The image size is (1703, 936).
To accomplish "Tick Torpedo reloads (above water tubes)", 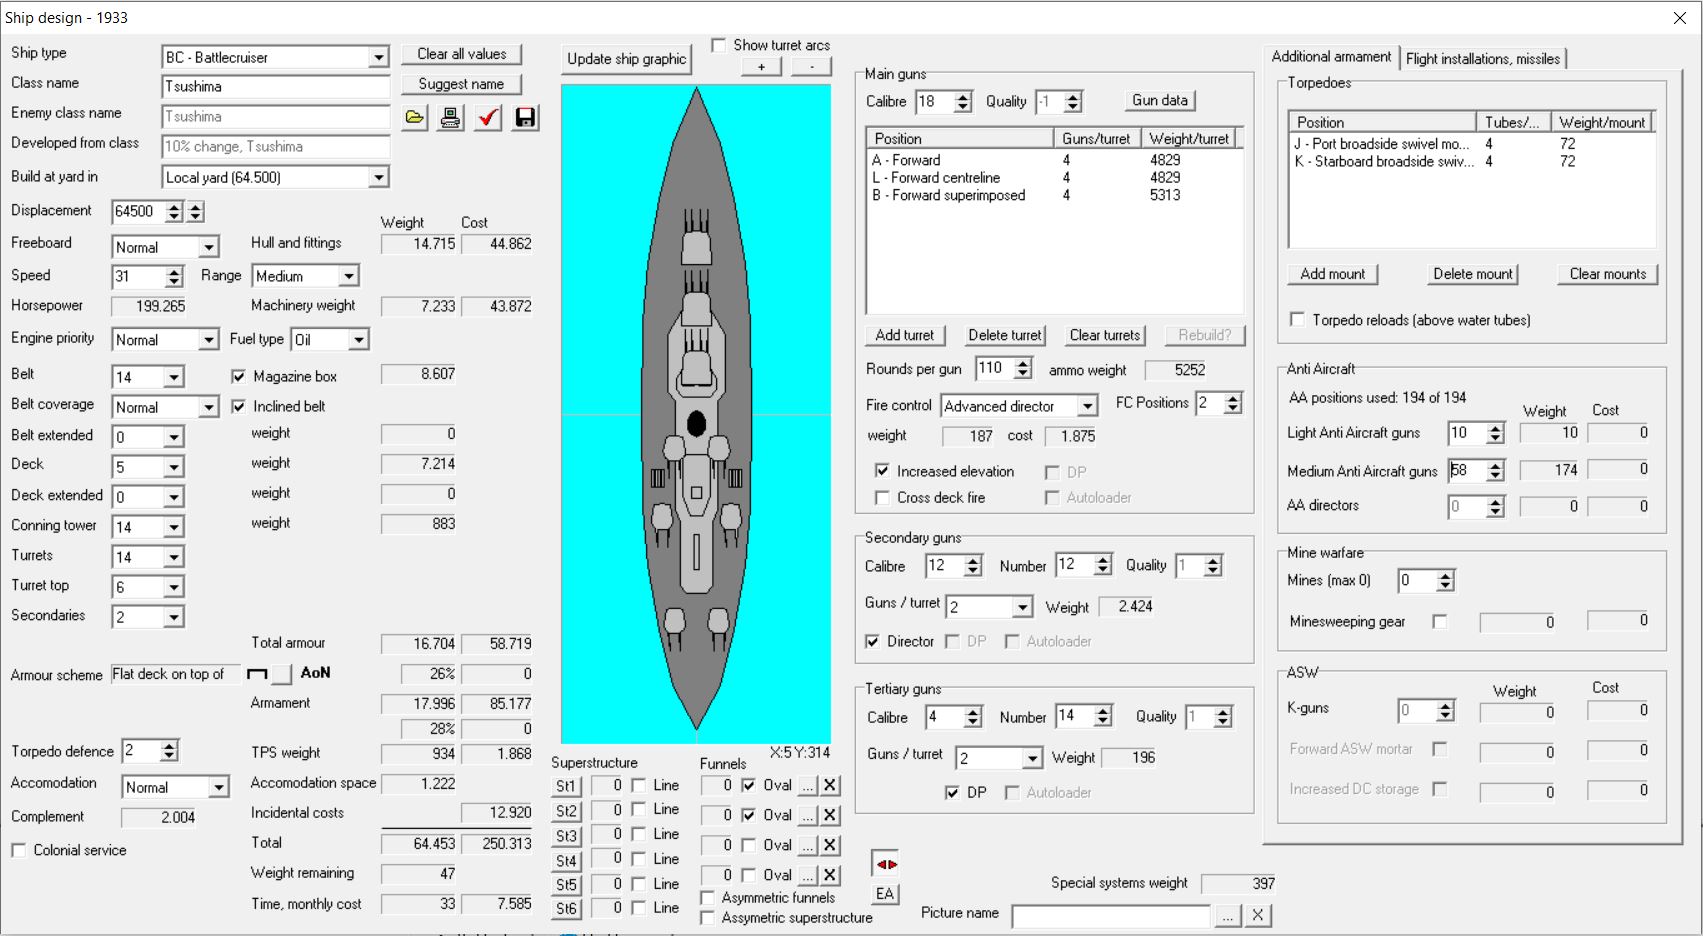I will (x=1297, y=320).
